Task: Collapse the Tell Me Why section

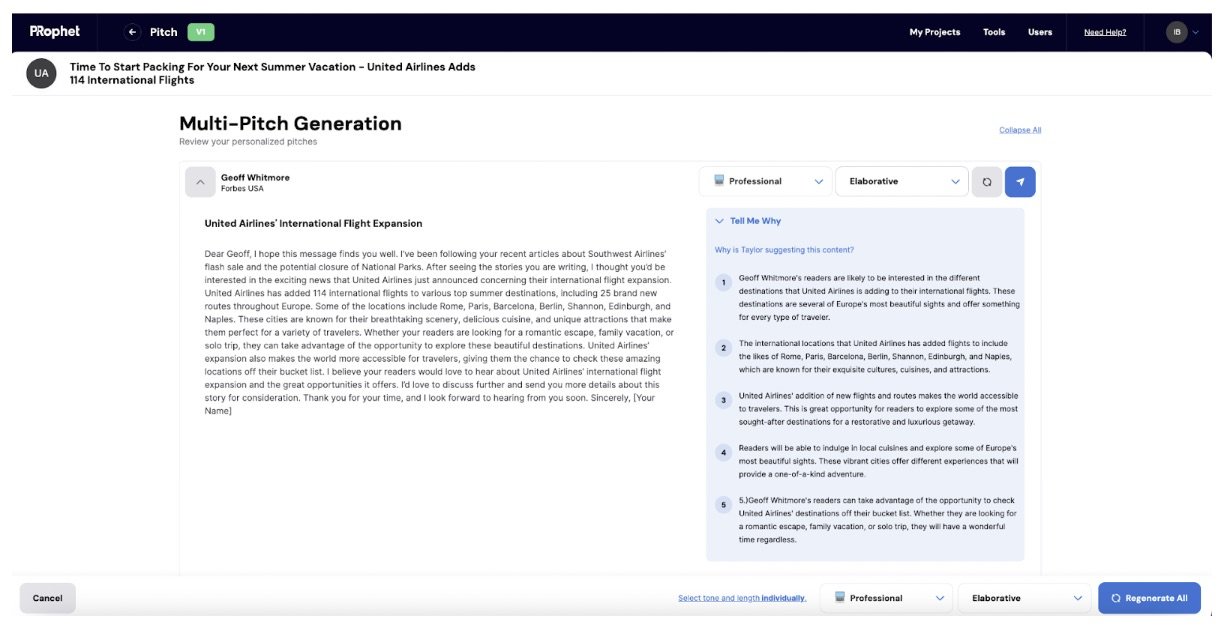Action: (x=720, y=221)
